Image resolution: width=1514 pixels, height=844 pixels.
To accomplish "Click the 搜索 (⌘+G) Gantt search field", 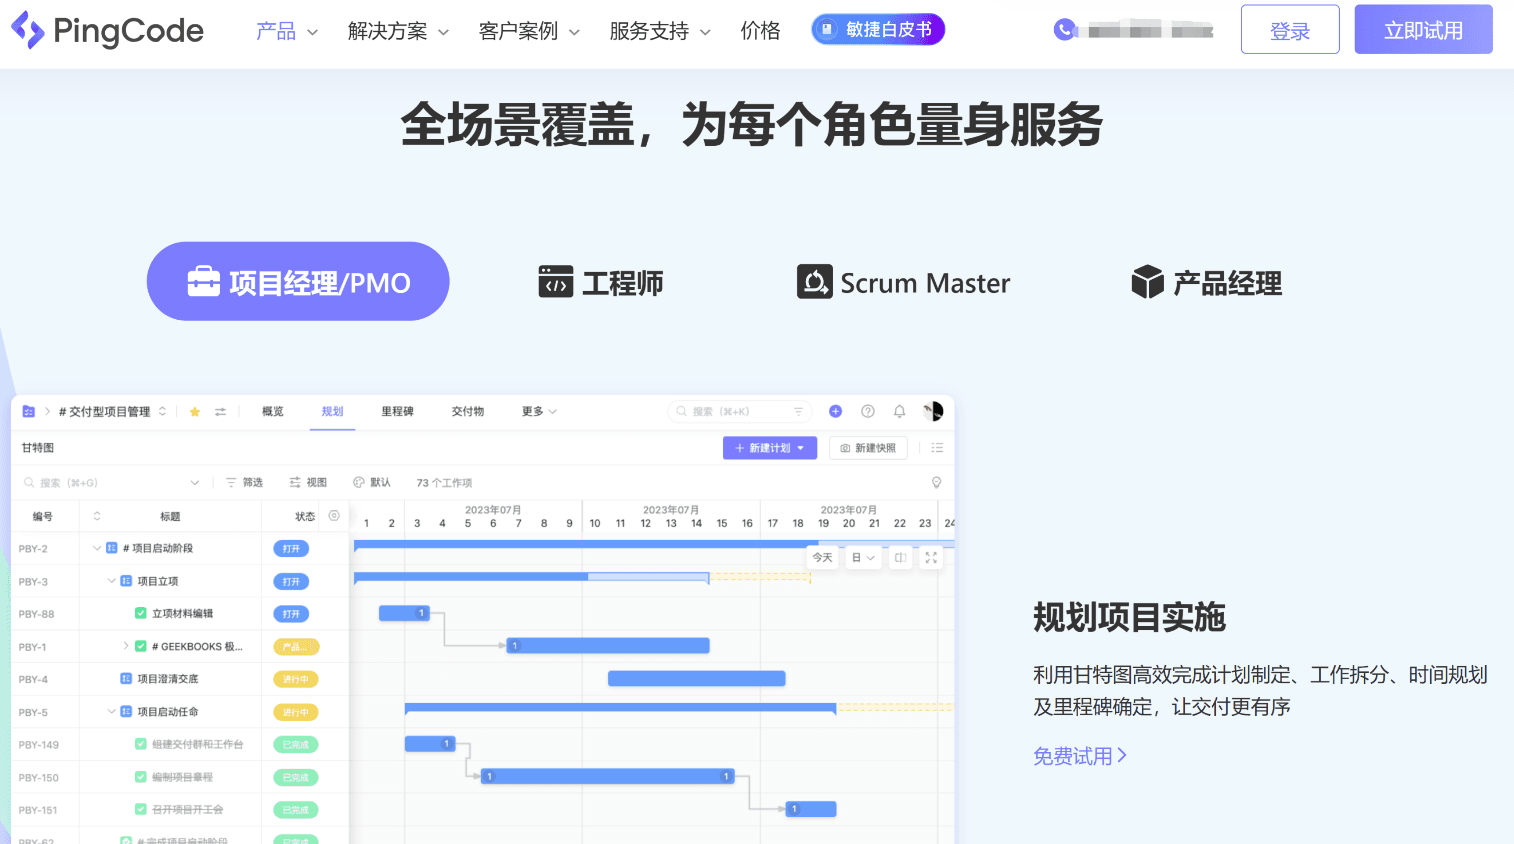I will 111,483.
